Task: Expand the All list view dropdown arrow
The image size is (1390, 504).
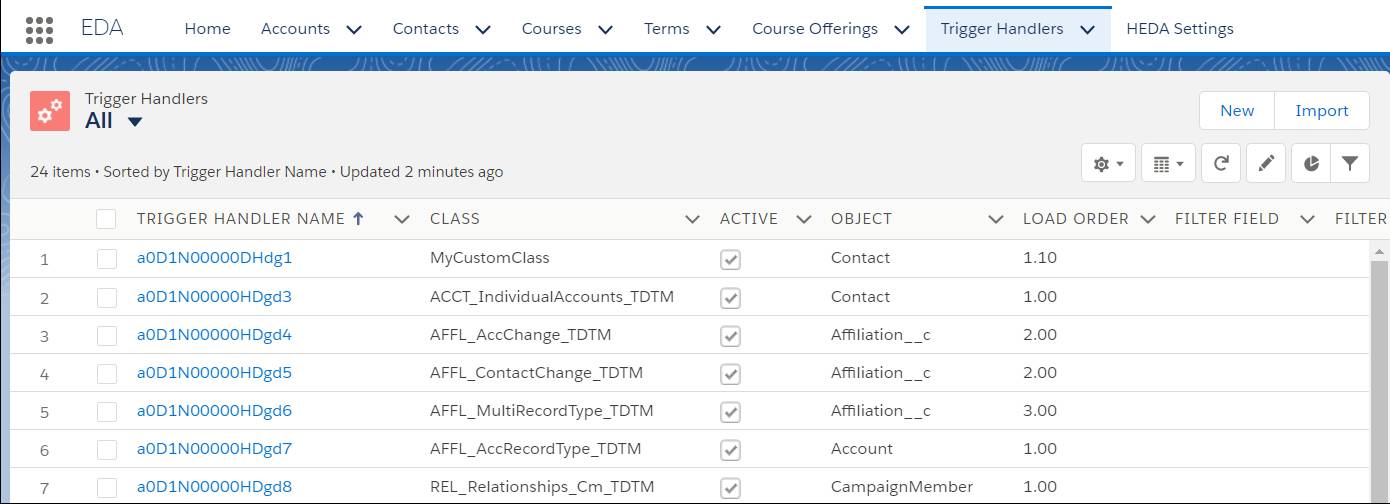Action: tap(135, 122)
